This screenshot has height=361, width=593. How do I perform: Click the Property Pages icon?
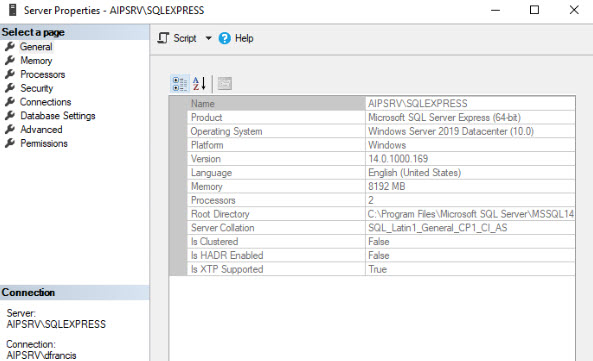[x=225, y=84]
